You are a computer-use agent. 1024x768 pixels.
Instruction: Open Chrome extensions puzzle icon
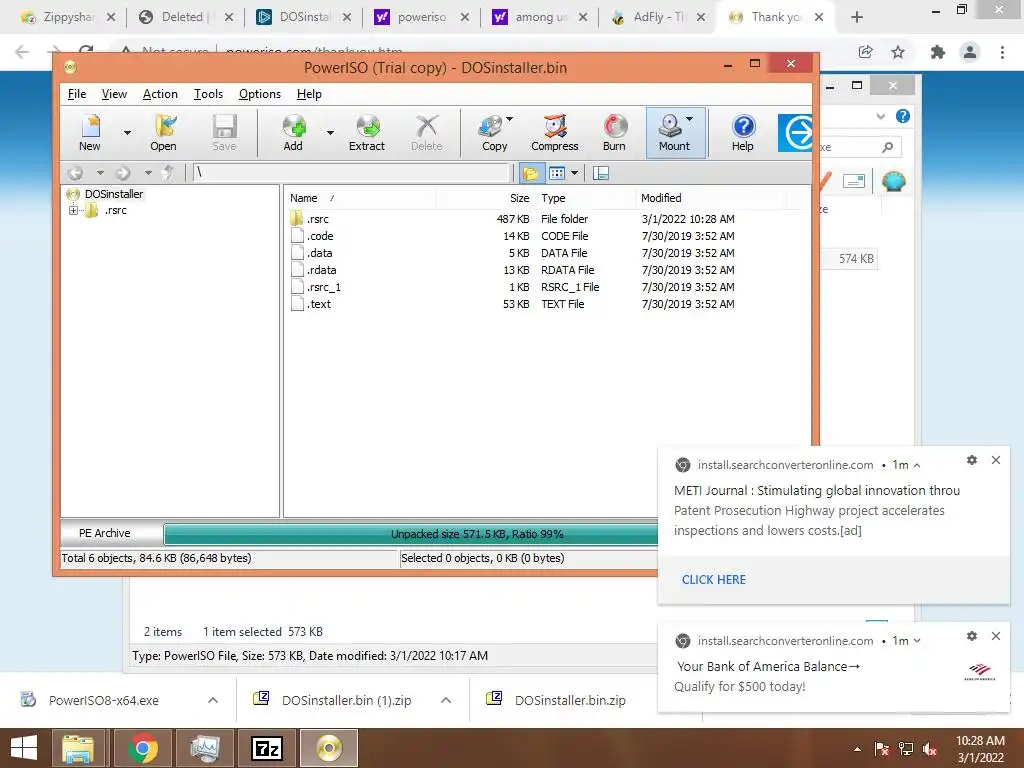pos(938,52)
